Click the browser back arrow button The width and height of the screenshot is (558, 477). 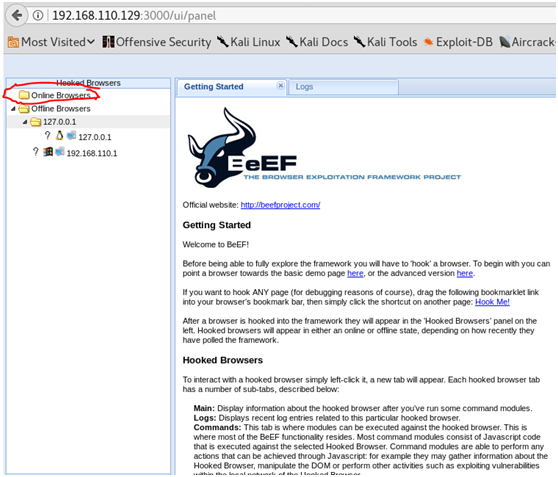(x=16, y=15)
